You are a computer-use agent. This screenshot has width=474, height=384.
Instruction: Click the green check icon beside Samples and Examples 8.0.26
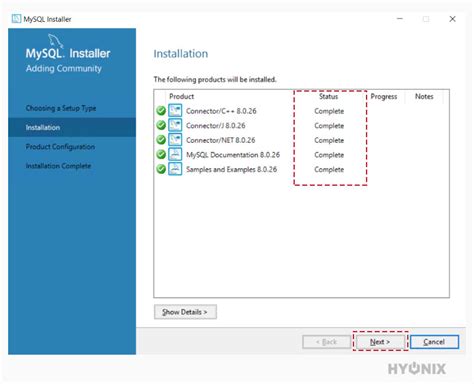pyautogui.click(x=161, y=169)
